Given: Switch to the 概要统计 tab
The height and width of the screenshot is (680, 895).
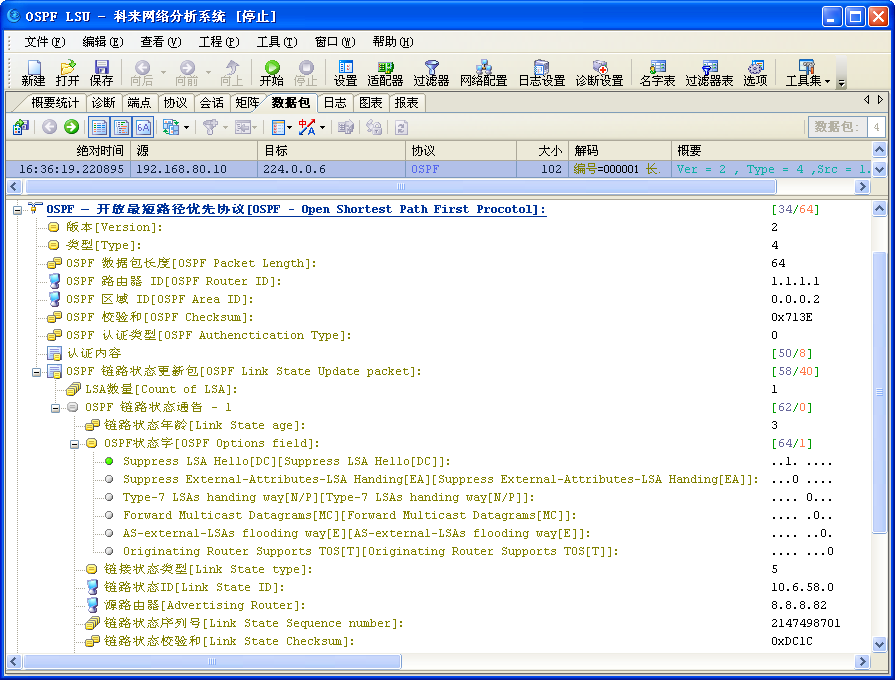Looking at the screenshot, I should [54, 102].
